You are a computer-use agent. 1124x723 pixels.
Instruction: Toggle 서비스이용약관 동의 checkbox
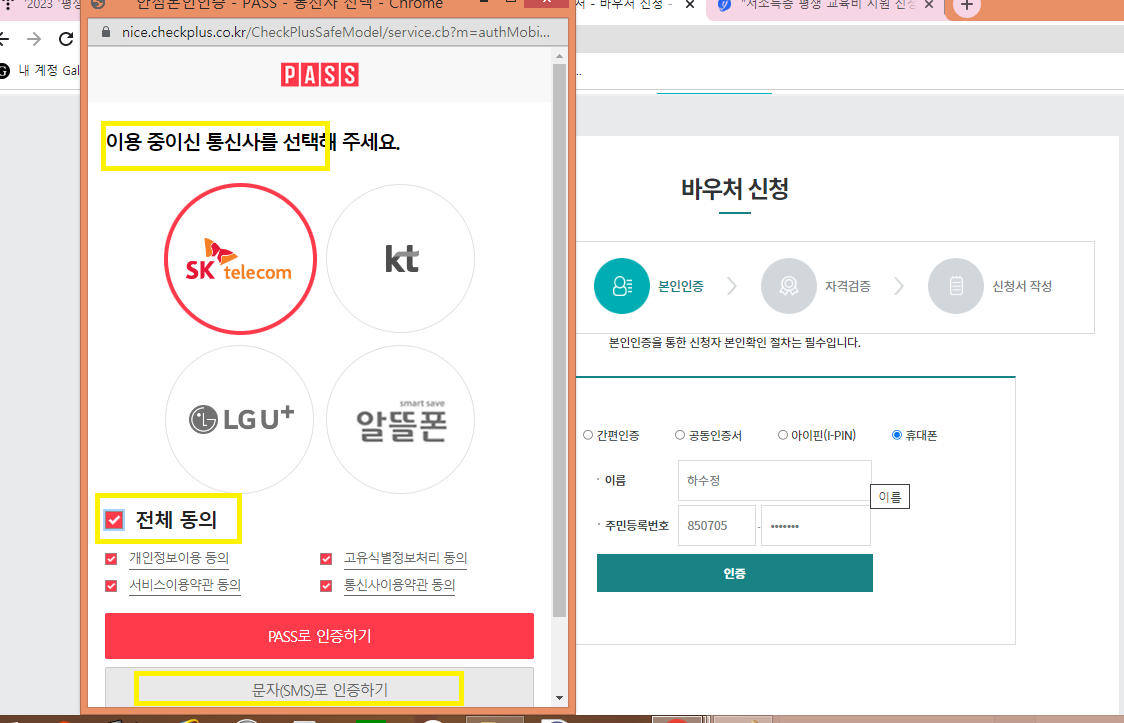pyautogui.click(x=111, y=585)
